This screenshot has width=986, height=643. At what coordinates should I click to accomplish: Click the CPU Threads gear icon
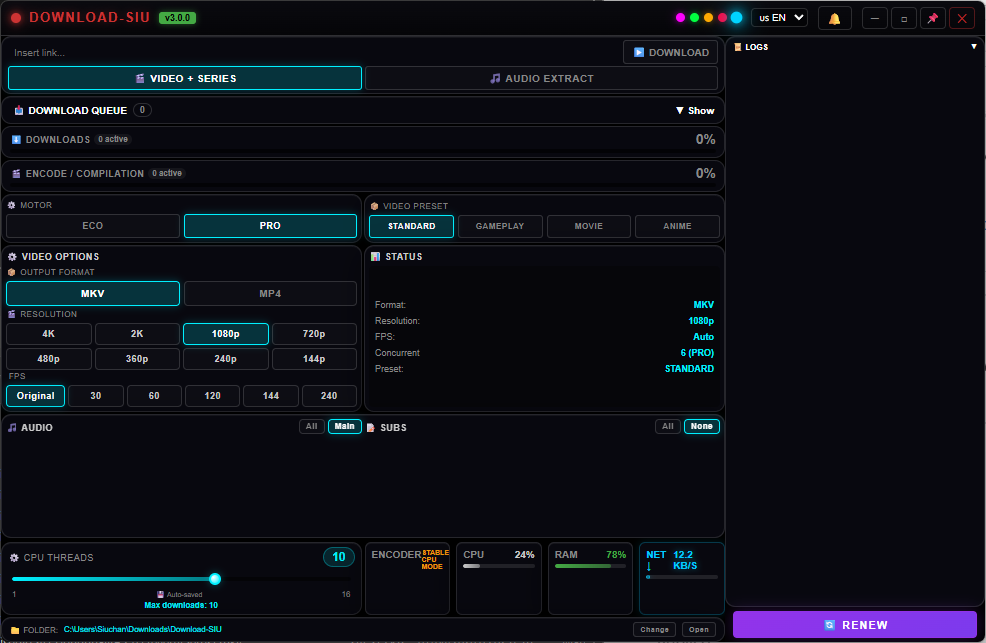(x=14, y=558)
